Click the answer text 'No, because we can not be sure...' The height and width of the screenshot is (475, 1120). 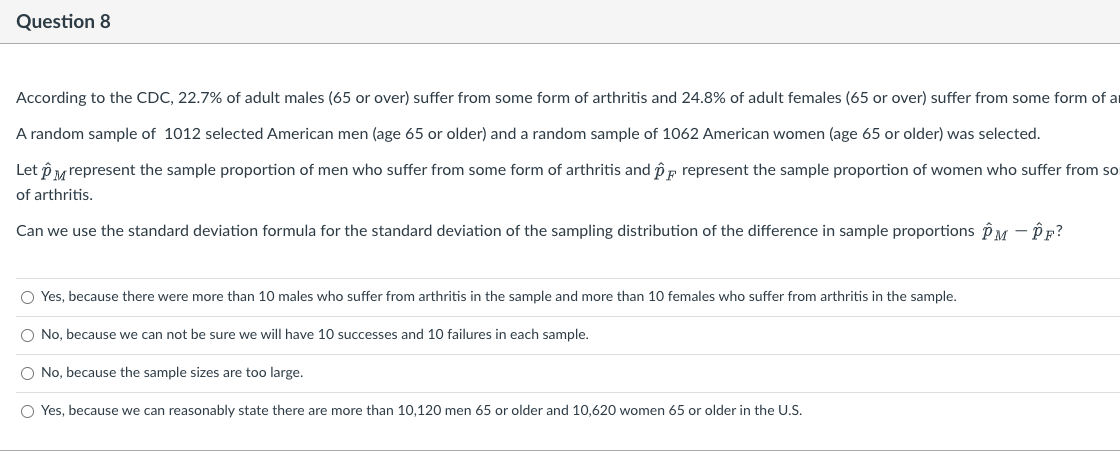coord(314,335)
